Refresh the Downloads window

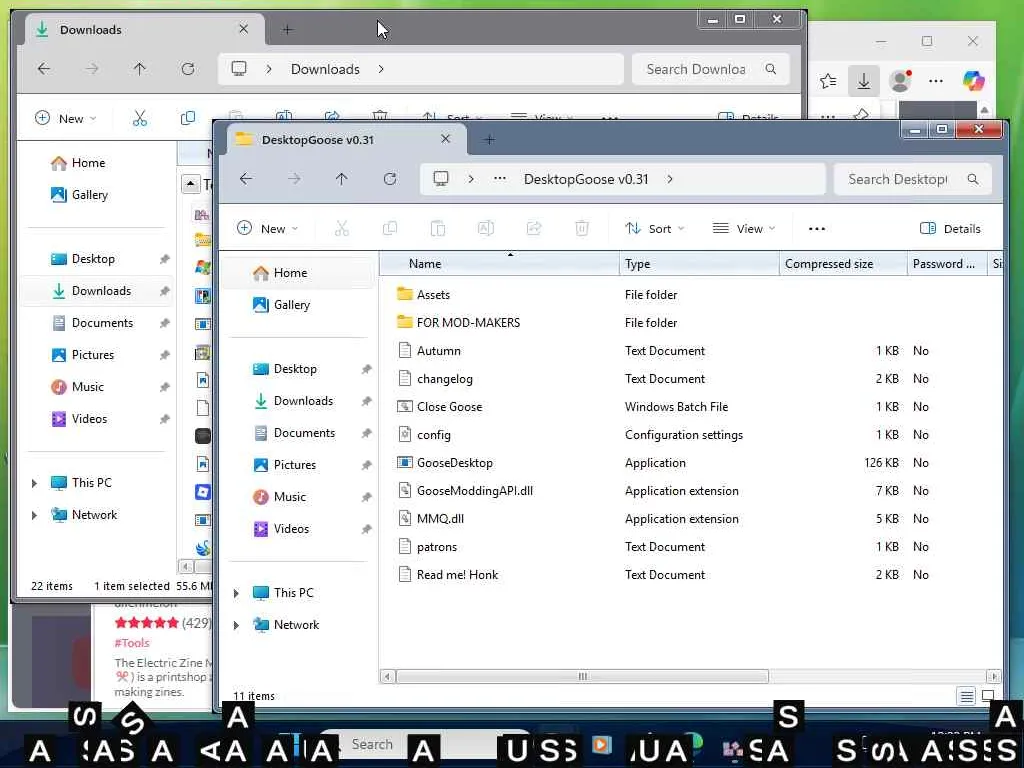point(188,69)
